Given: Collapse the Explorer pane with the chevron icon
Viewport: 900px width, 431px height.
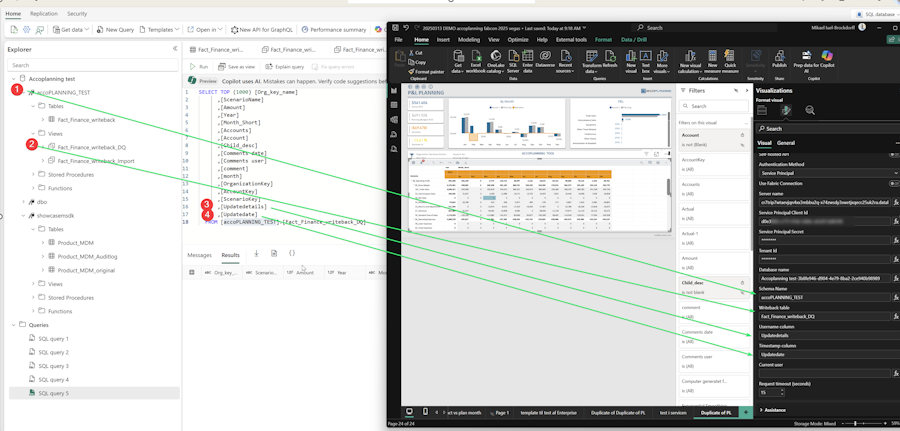Looking at the screenshot, I should (174, 48).
